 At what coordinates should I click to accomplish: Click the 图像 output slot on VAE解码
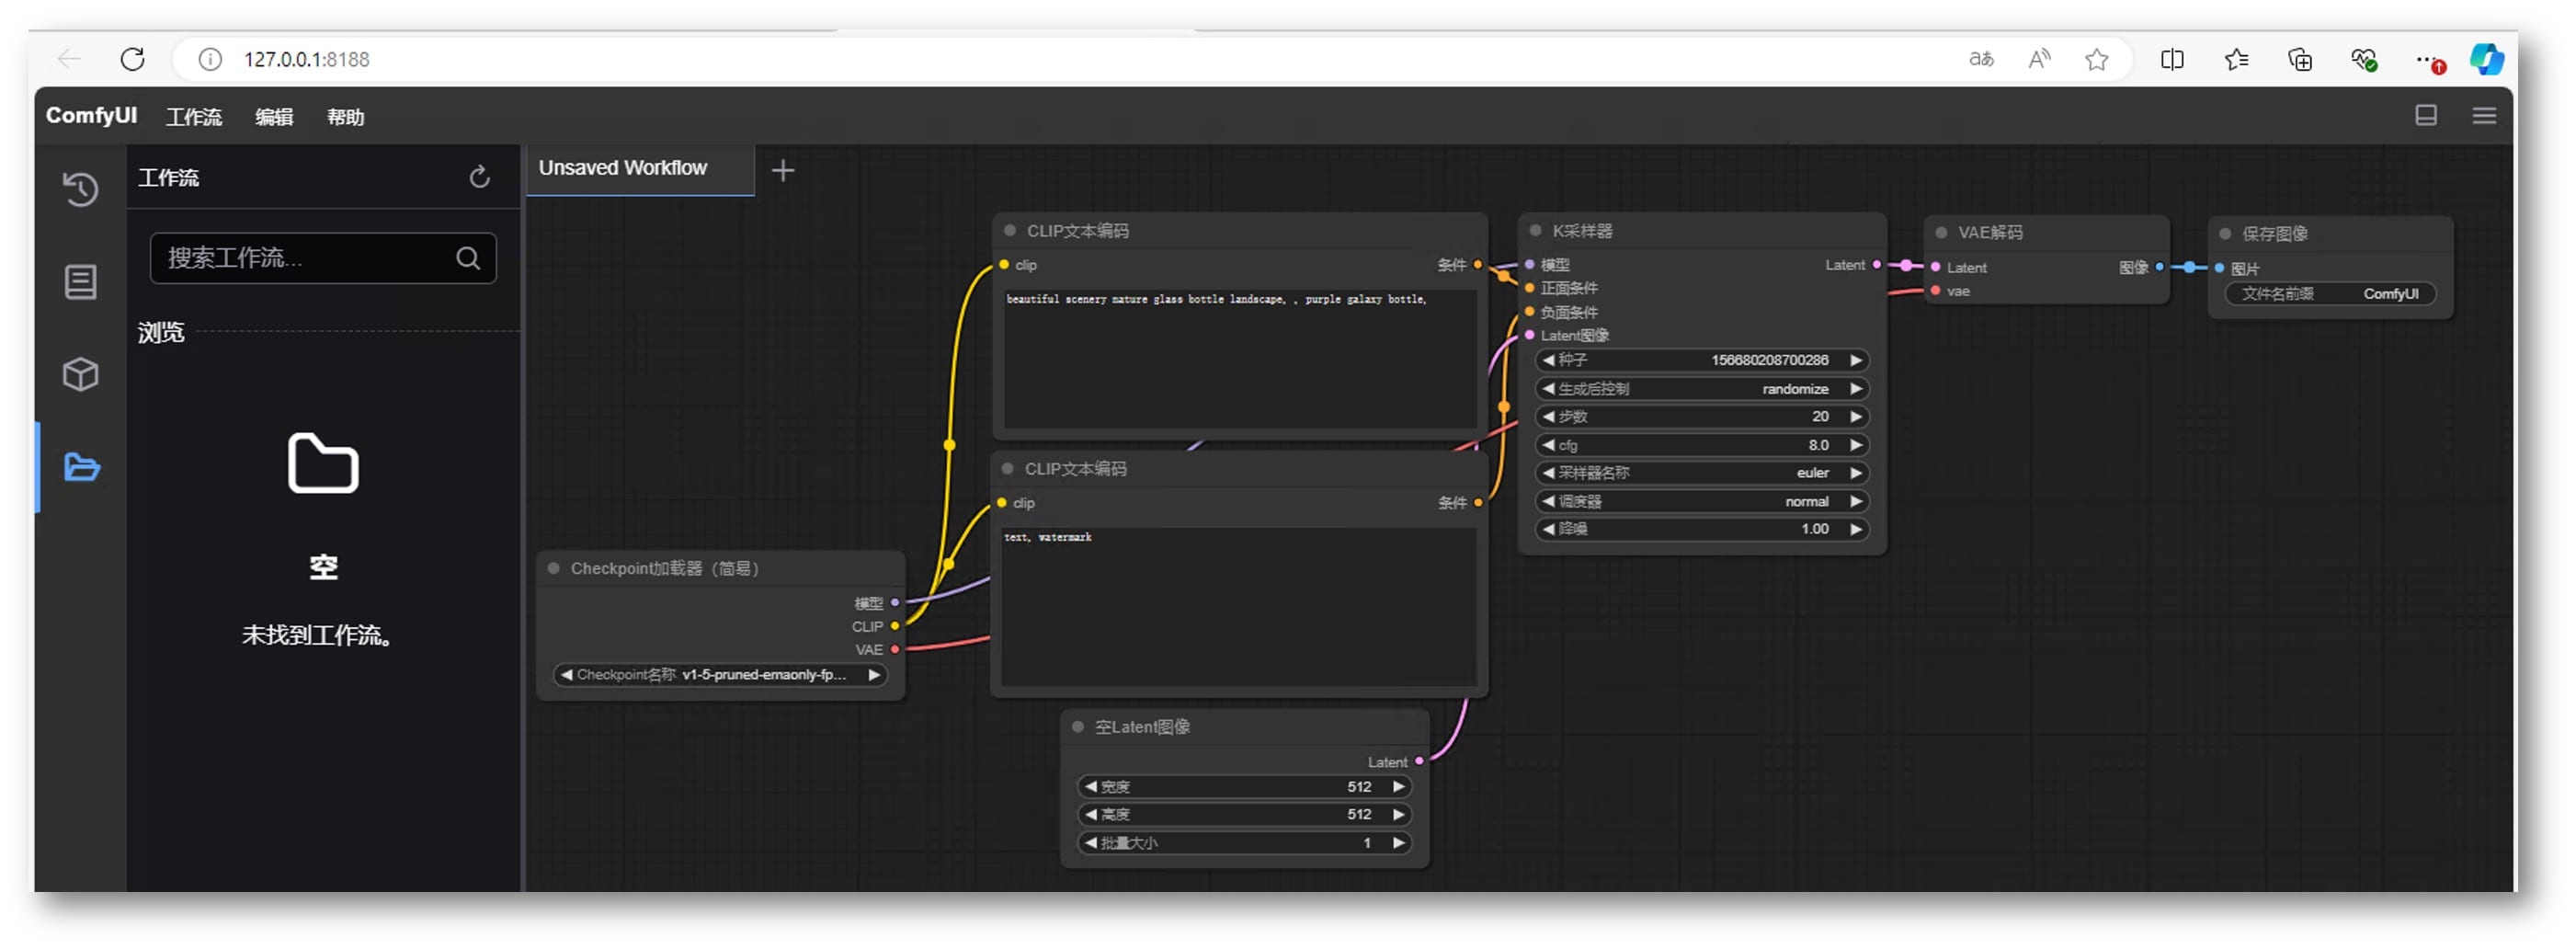click(2159, 267)
